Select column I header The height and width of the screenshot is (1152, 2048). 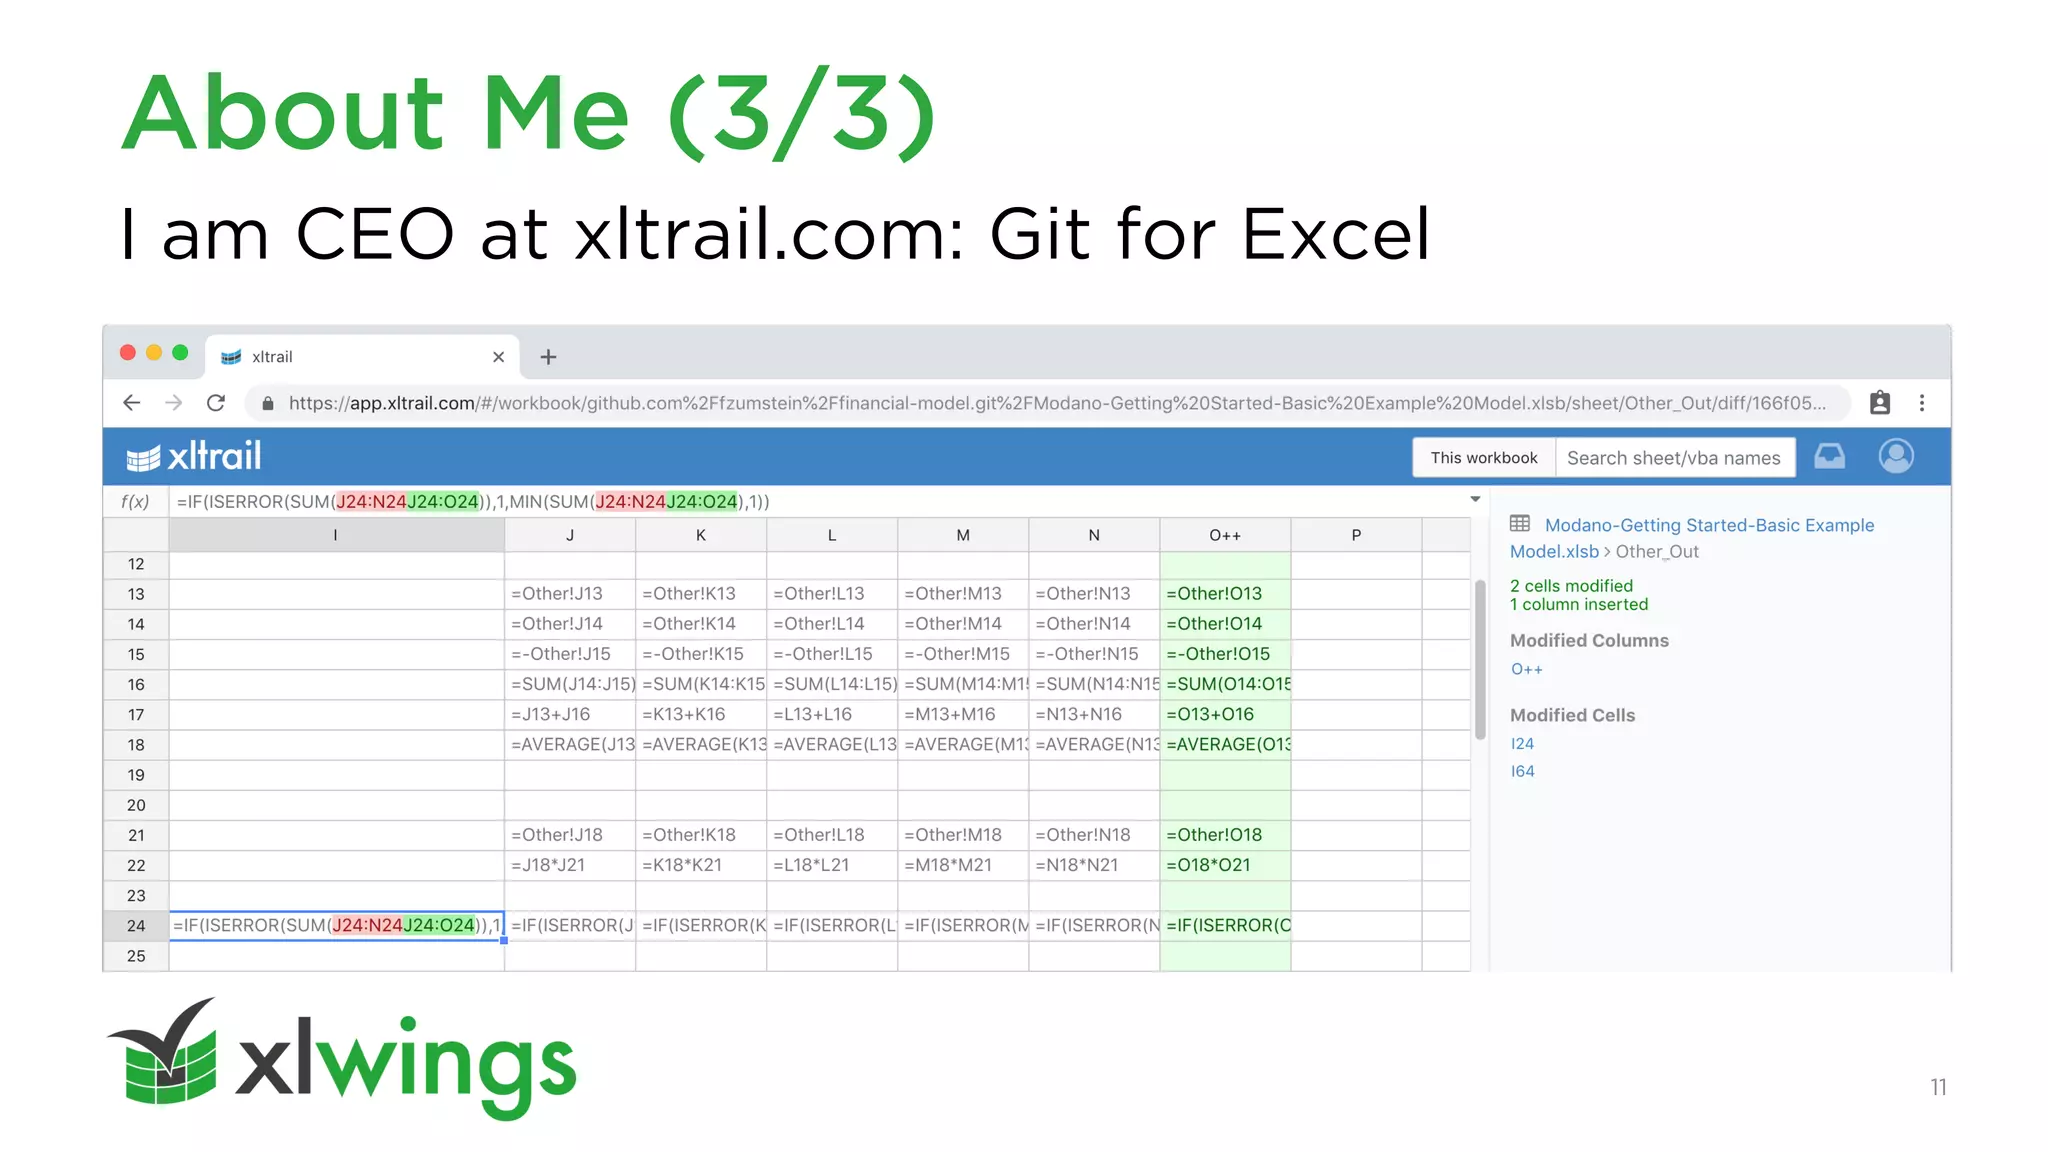(336, 535)
